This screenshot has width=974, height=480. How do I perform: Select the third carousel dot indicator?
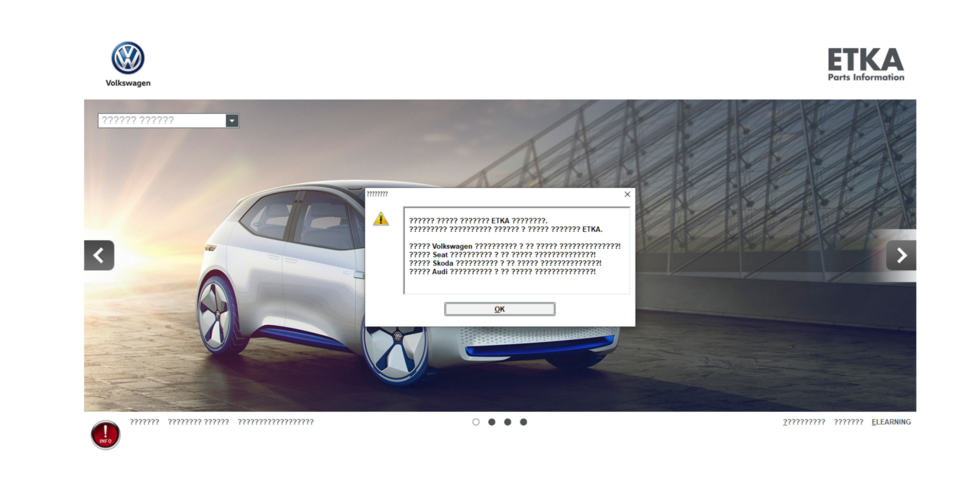pyautogui.click(x=507, y=422)
